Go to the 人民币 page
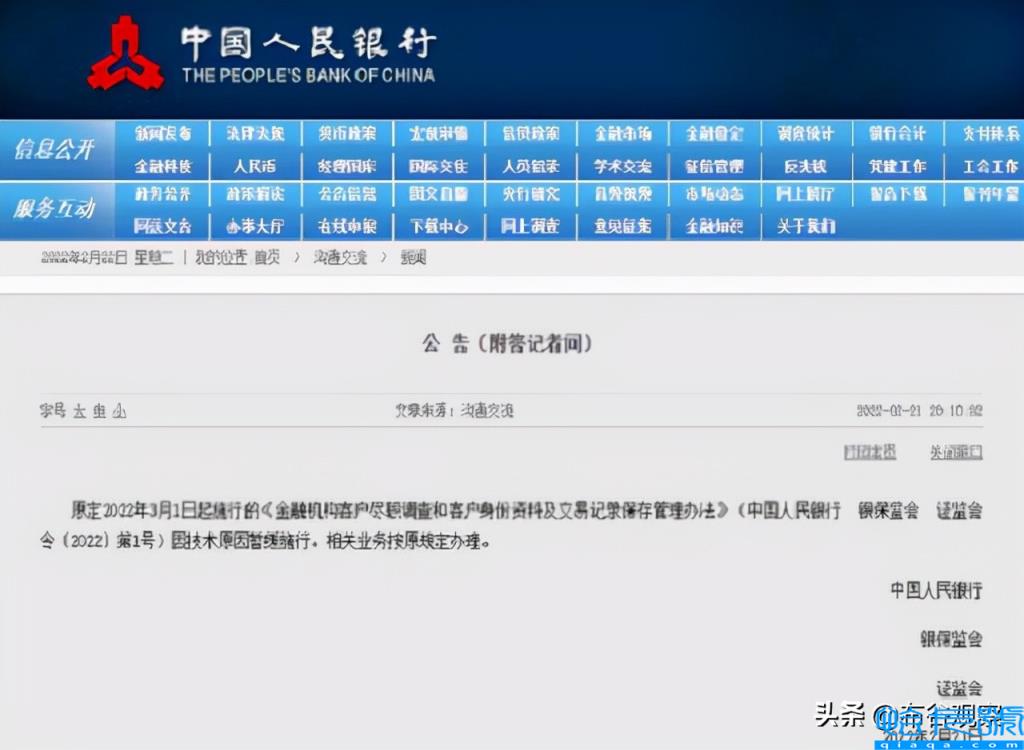The image size is (1024, 750). click(x=255, y=167)
